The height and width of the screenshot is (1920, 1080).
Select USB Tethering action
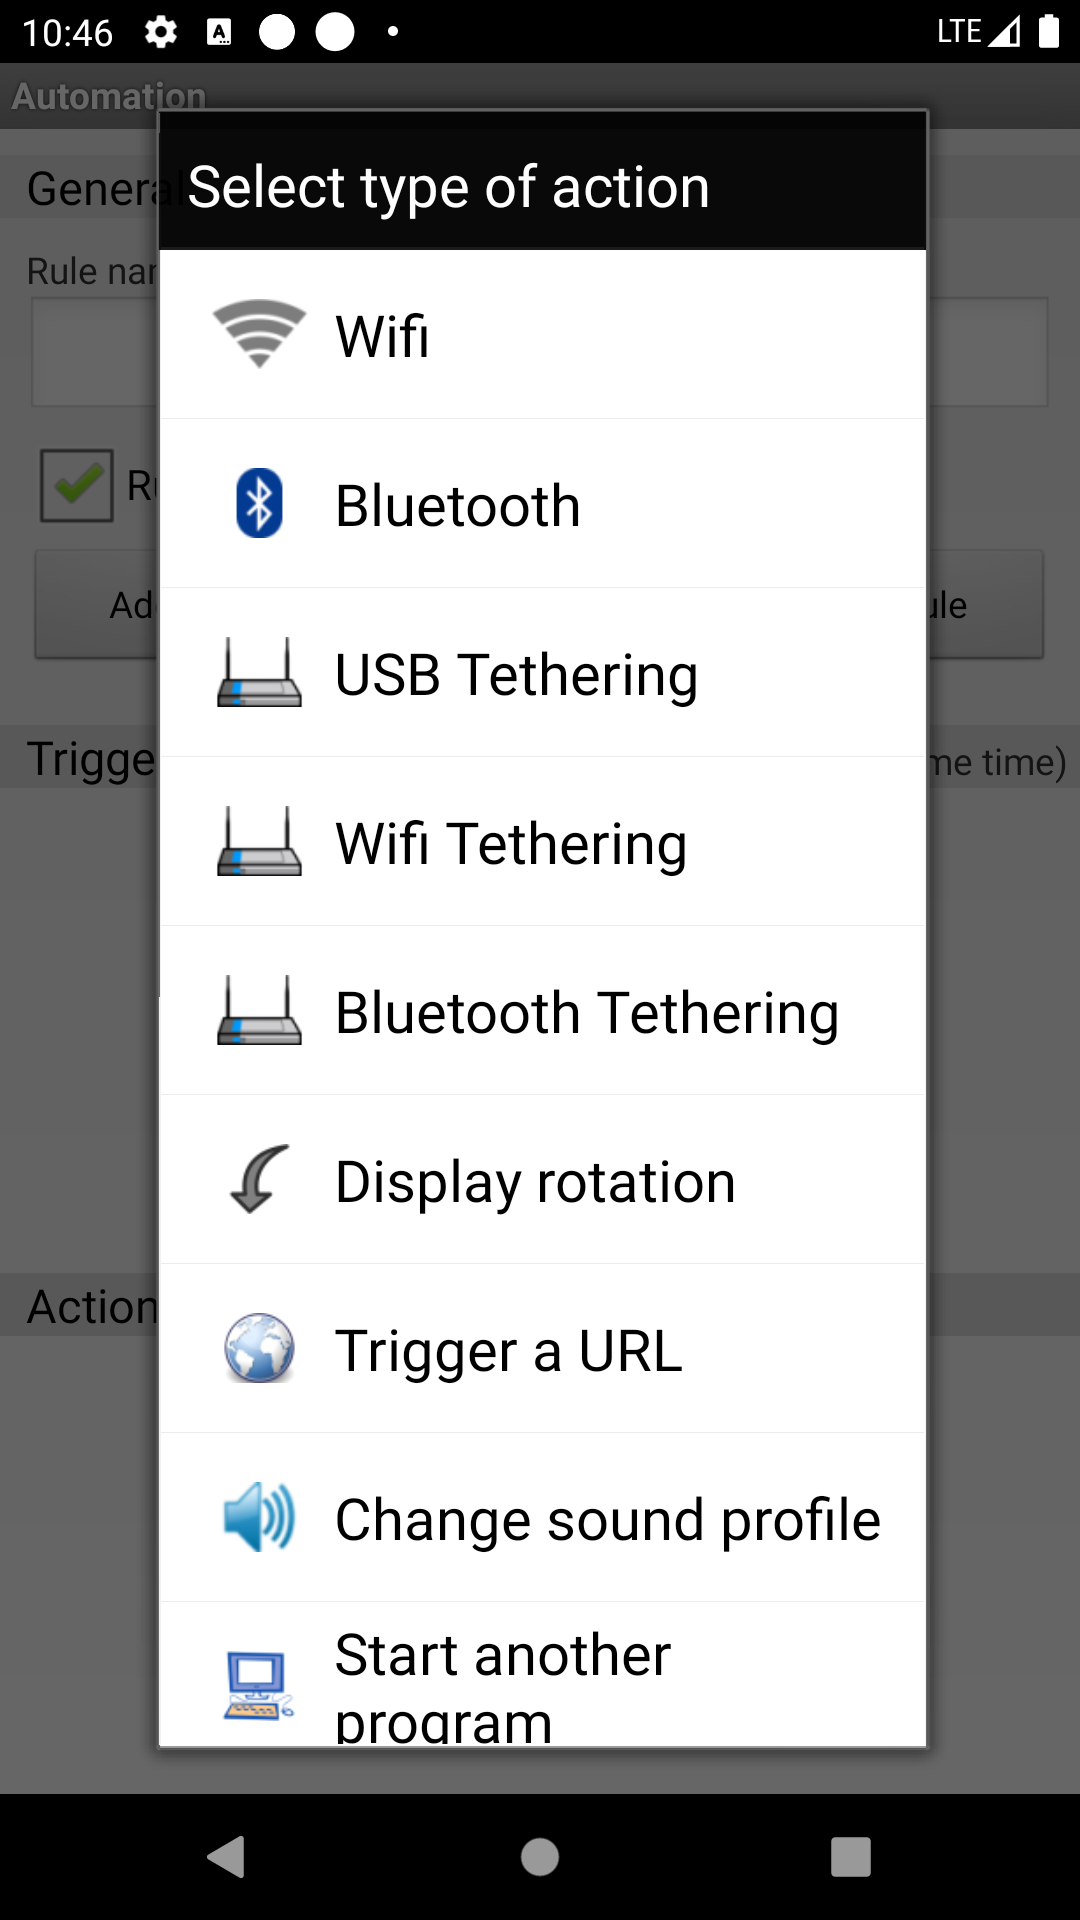[x=516, y=674]
